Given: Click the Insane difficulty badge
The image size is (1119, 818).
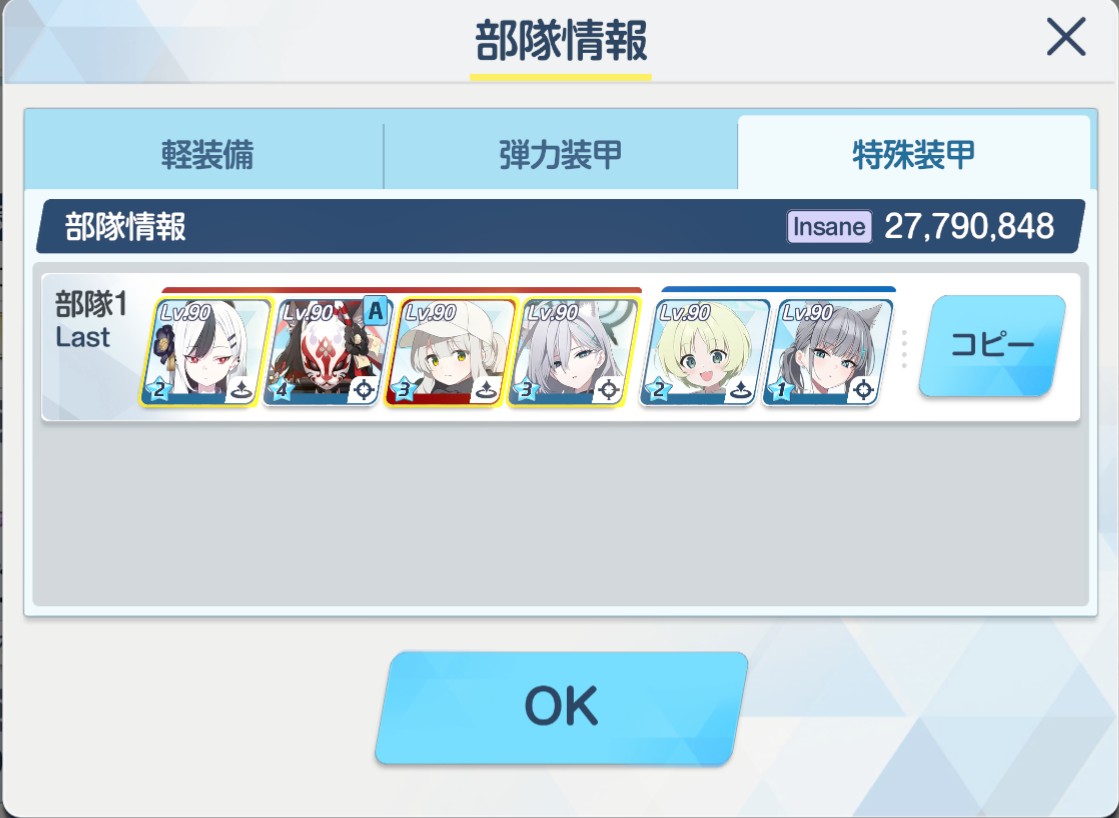Looking at the screenshot, I should (x=829, y=227).
